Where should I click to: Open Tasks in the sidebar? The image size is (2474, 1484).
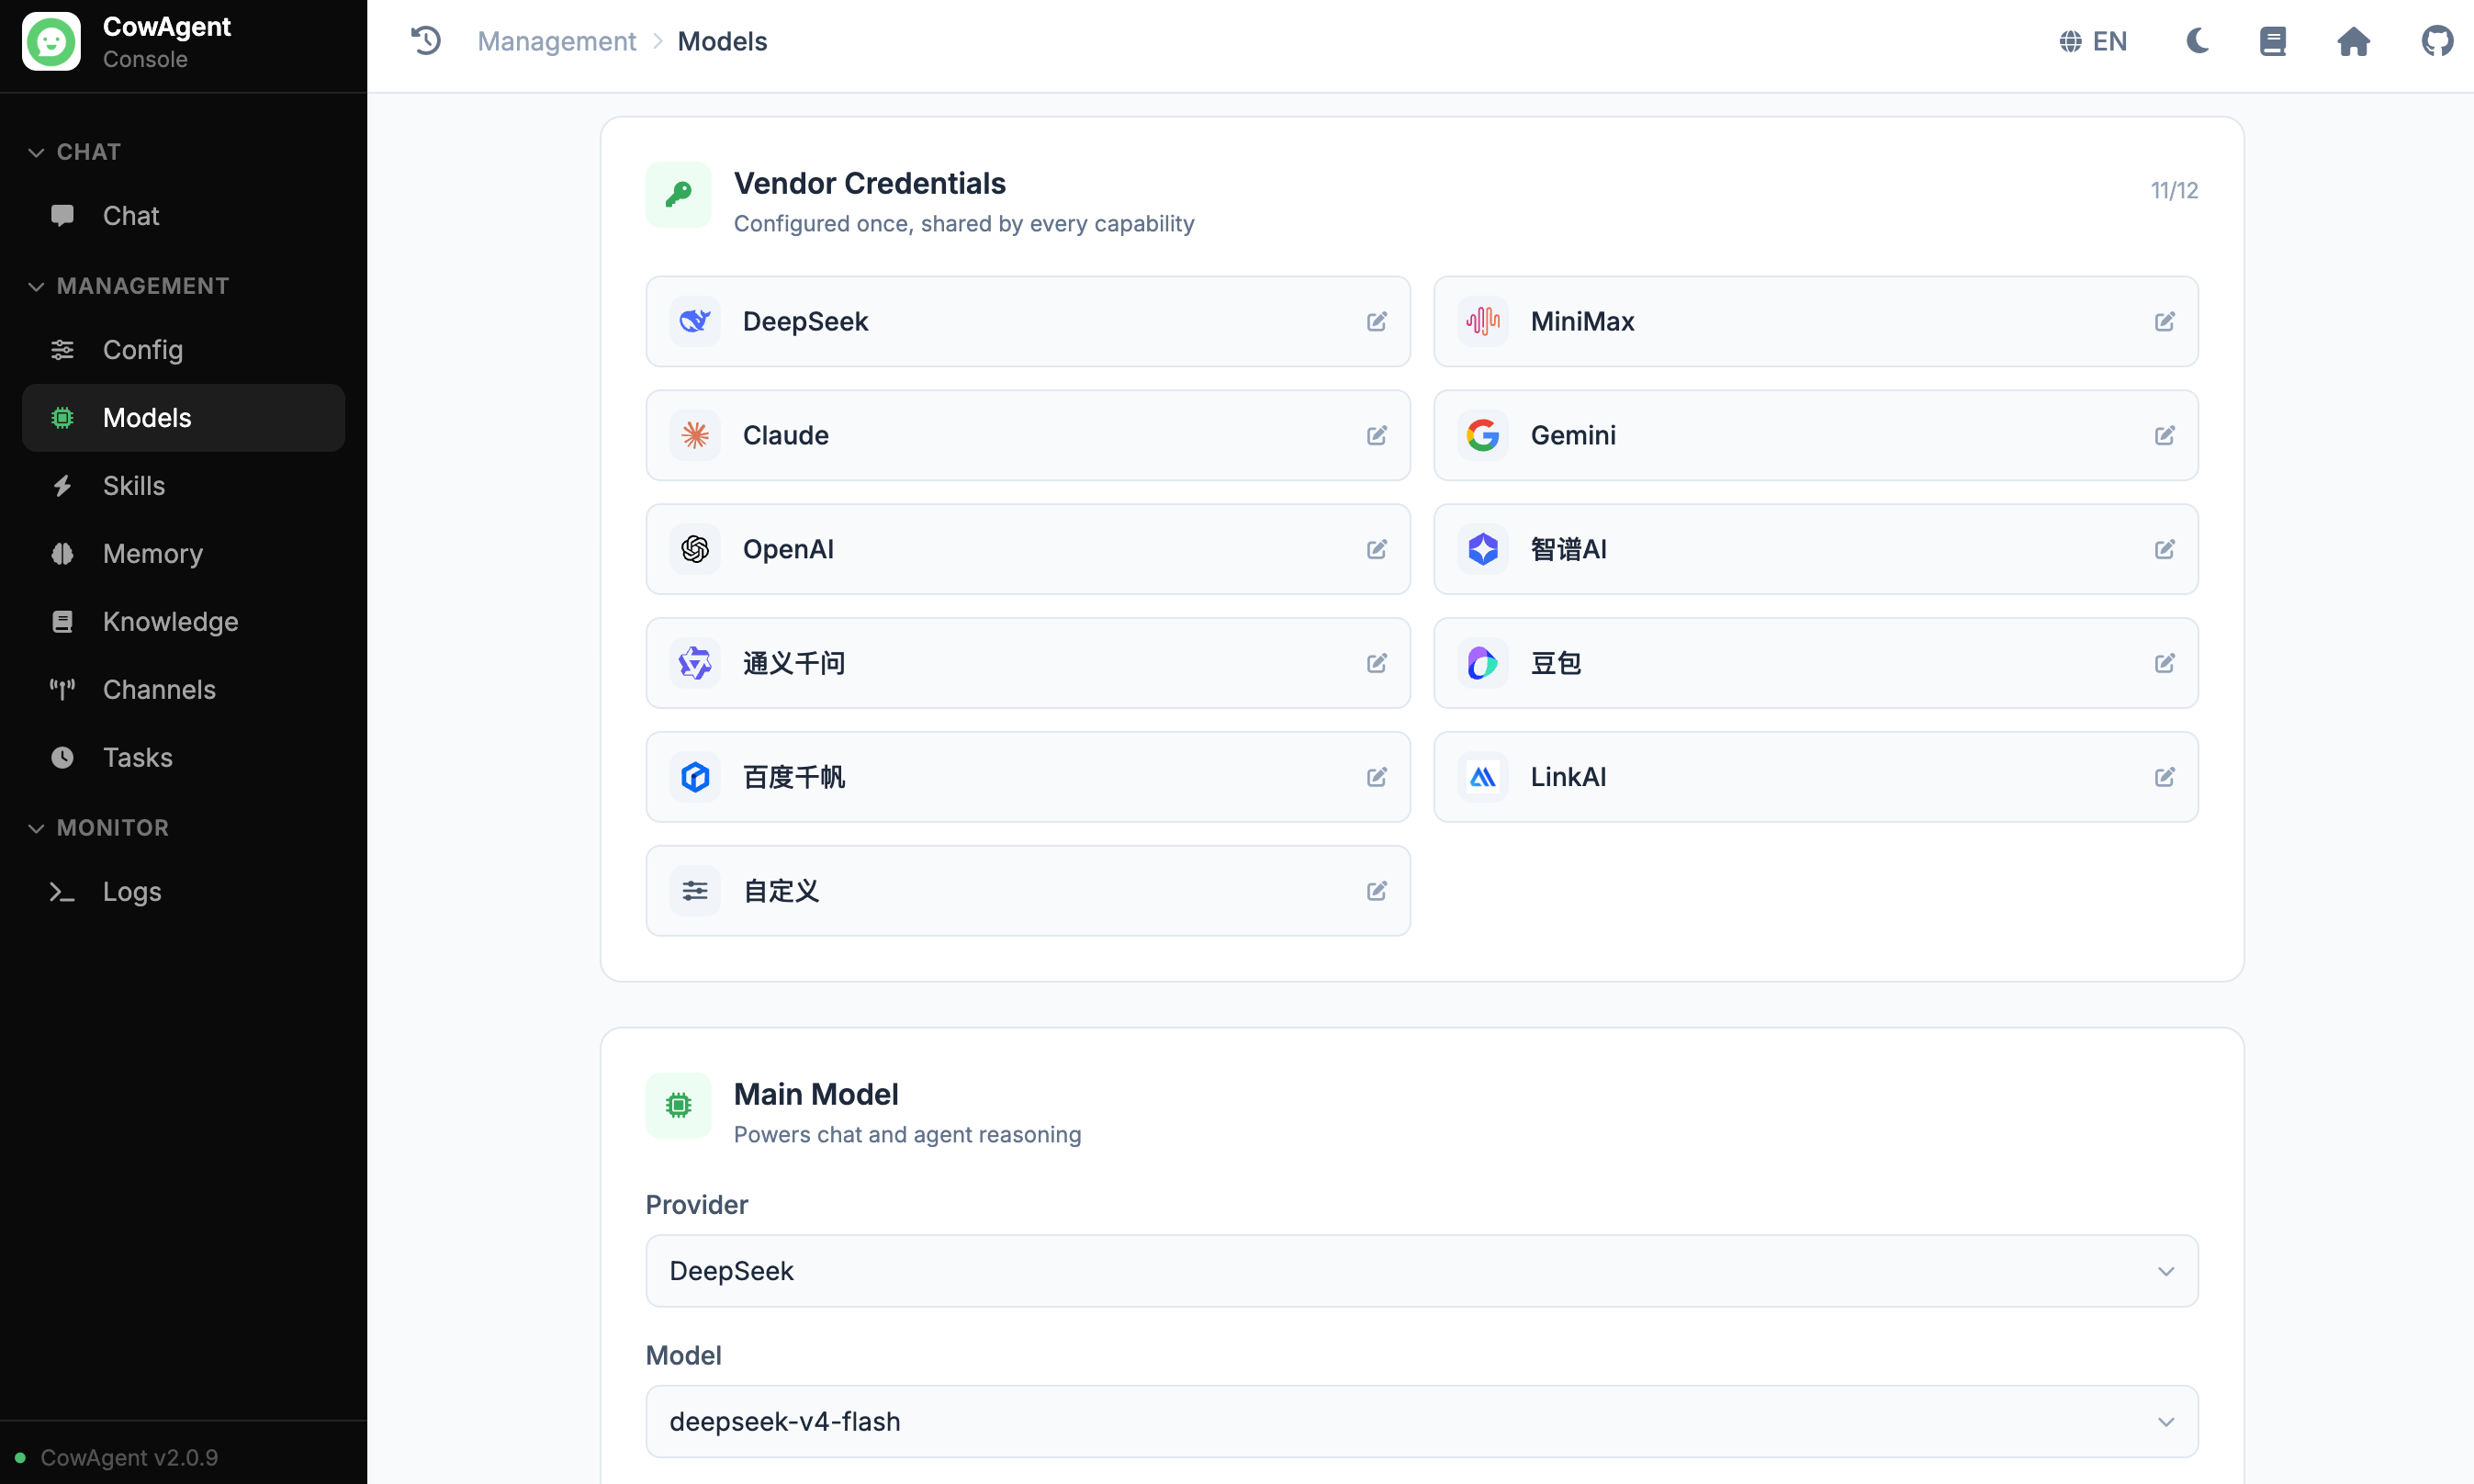click(x=183, y=758)
